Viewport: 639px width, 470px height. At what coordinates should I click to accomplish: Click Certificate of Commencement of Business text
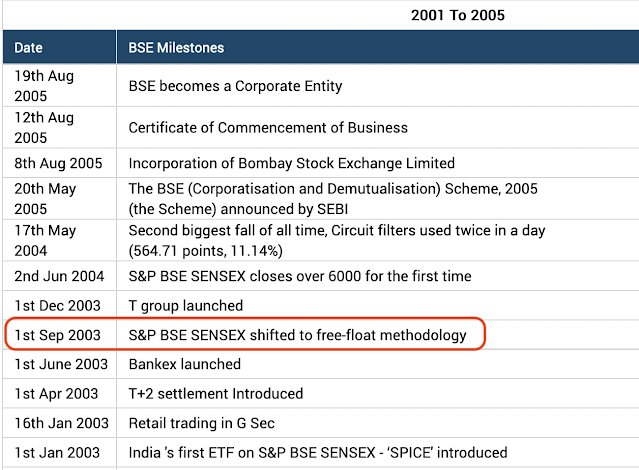[x=268, y=128]
